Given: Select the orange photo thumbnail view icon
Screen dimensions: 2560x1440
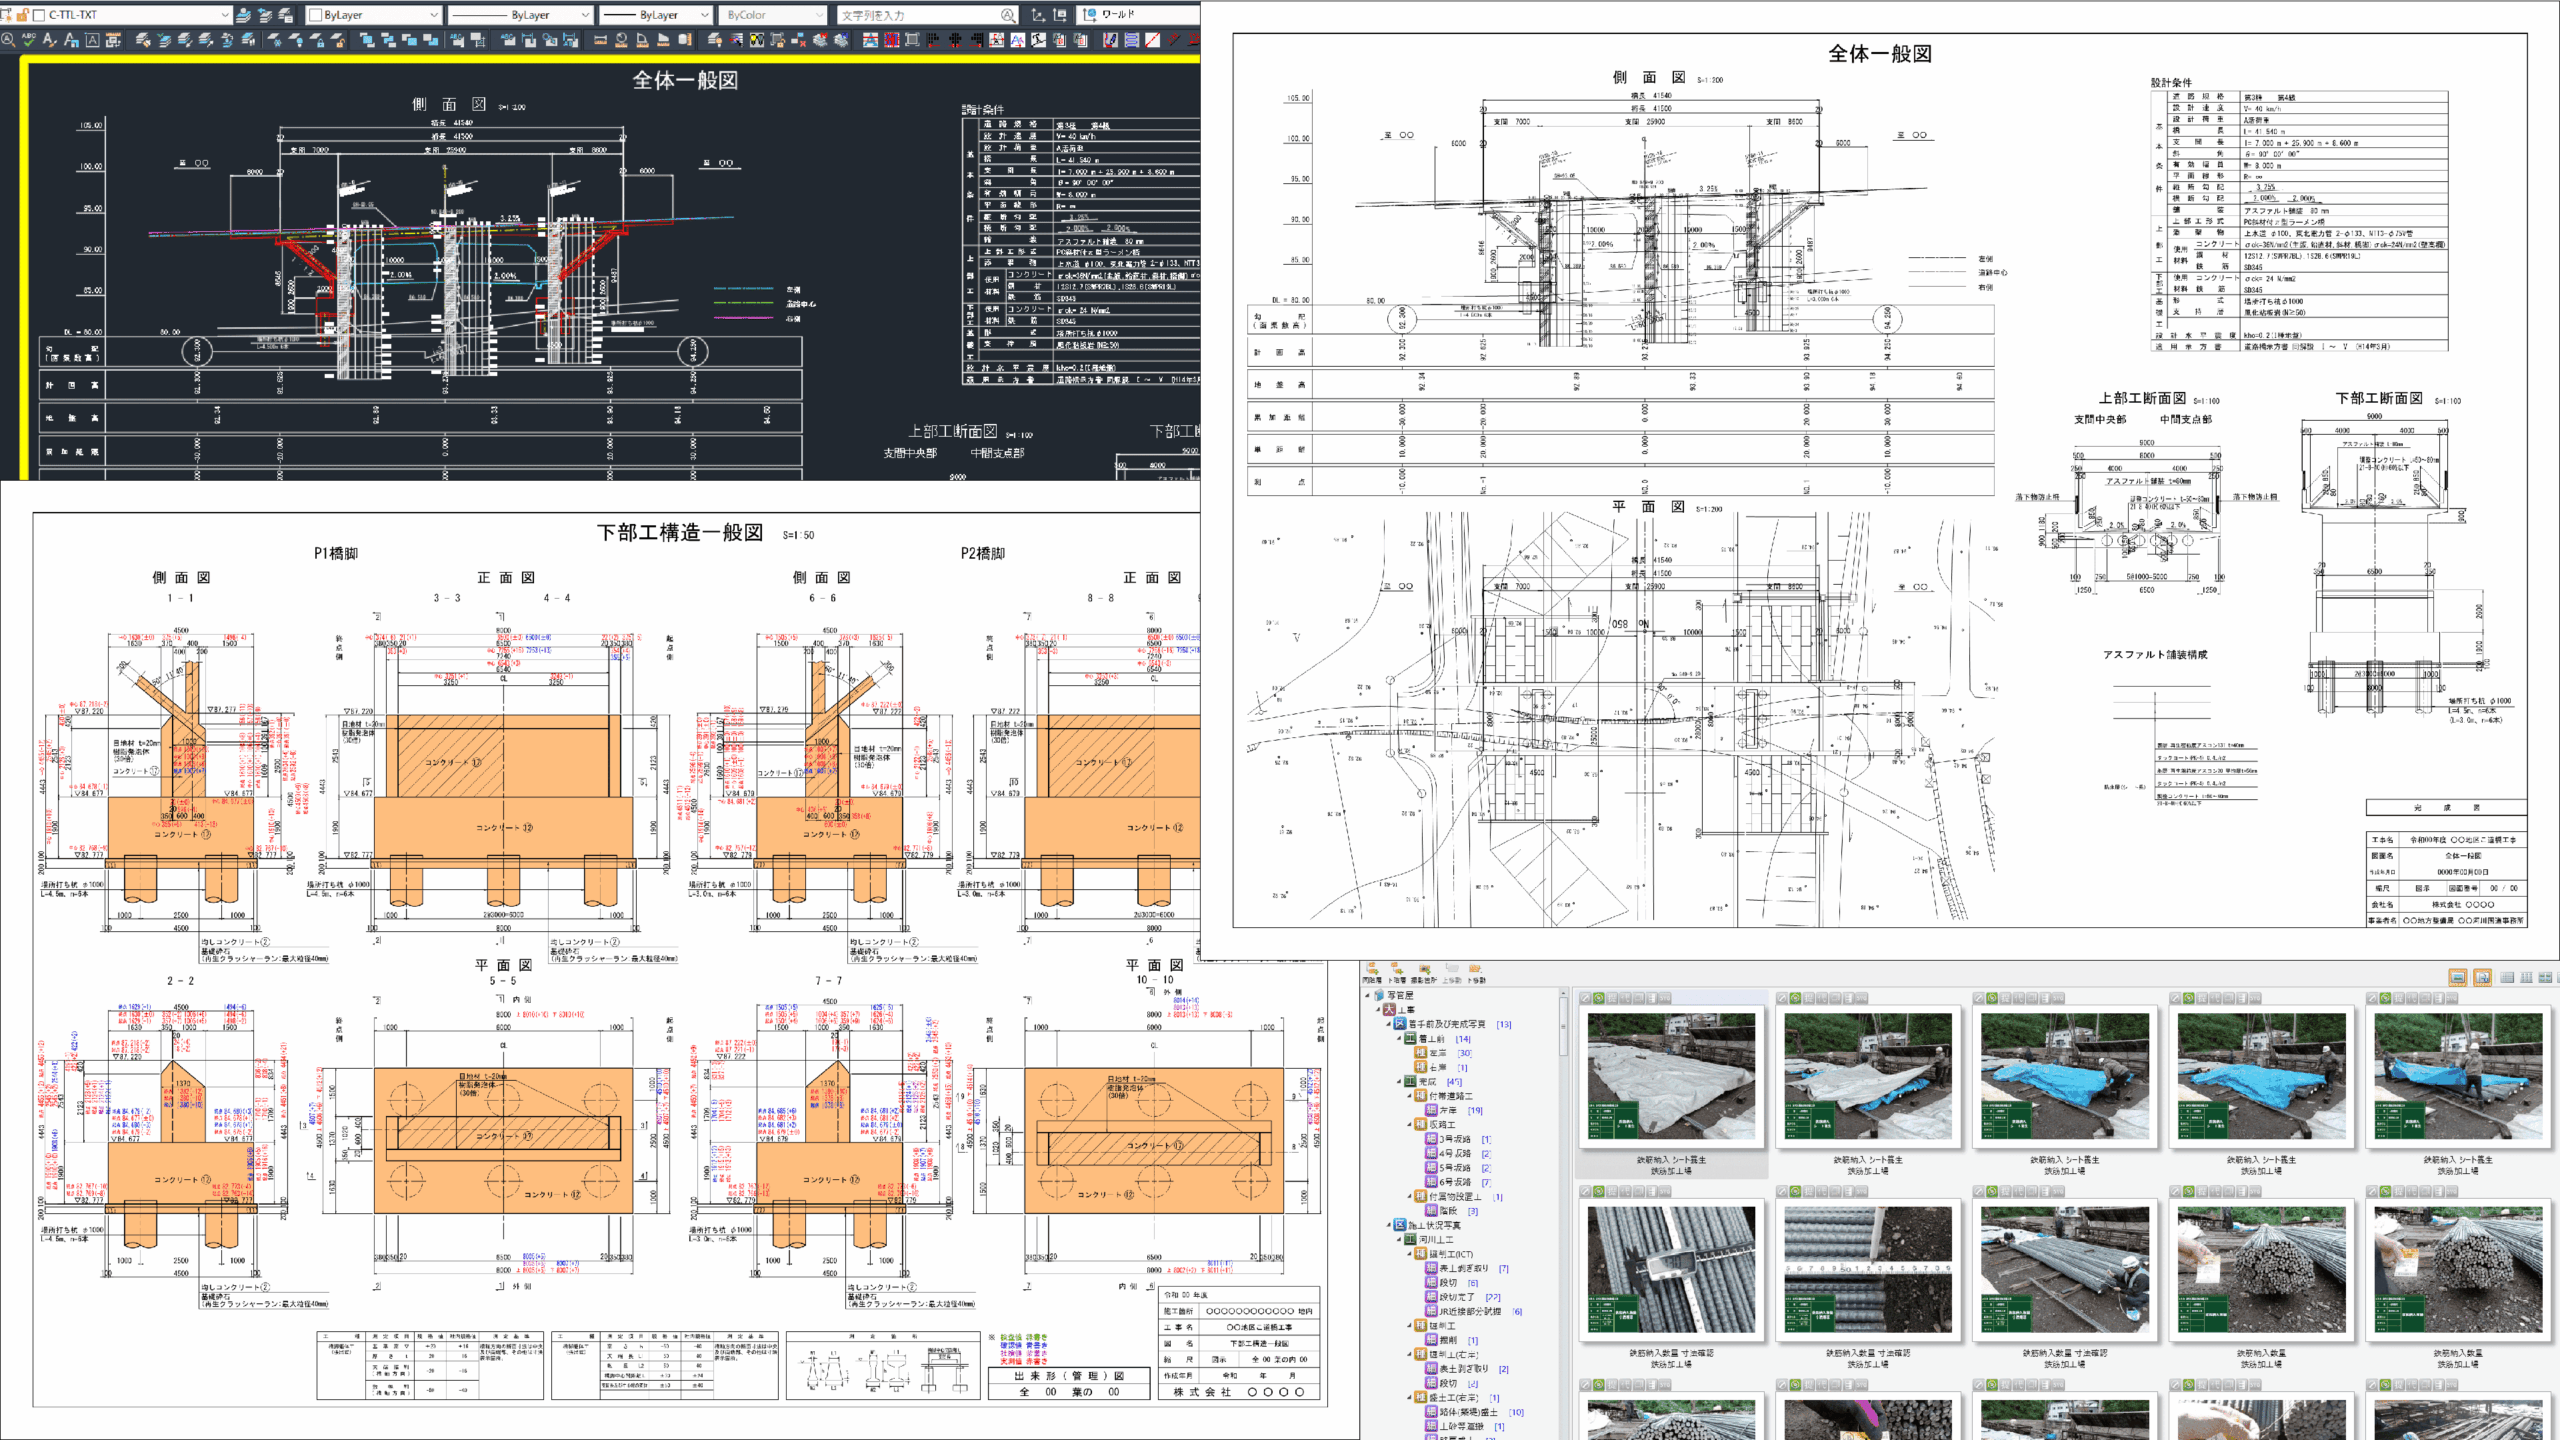Looking at the screenshot, I should point(2457,977).
